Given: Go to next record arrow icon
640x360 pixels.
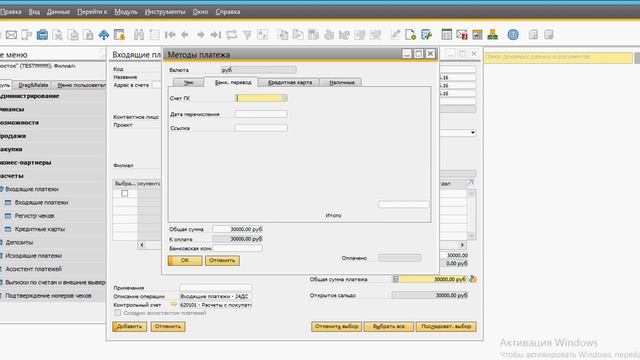Looking at the screenshot, I should [200, 35].
